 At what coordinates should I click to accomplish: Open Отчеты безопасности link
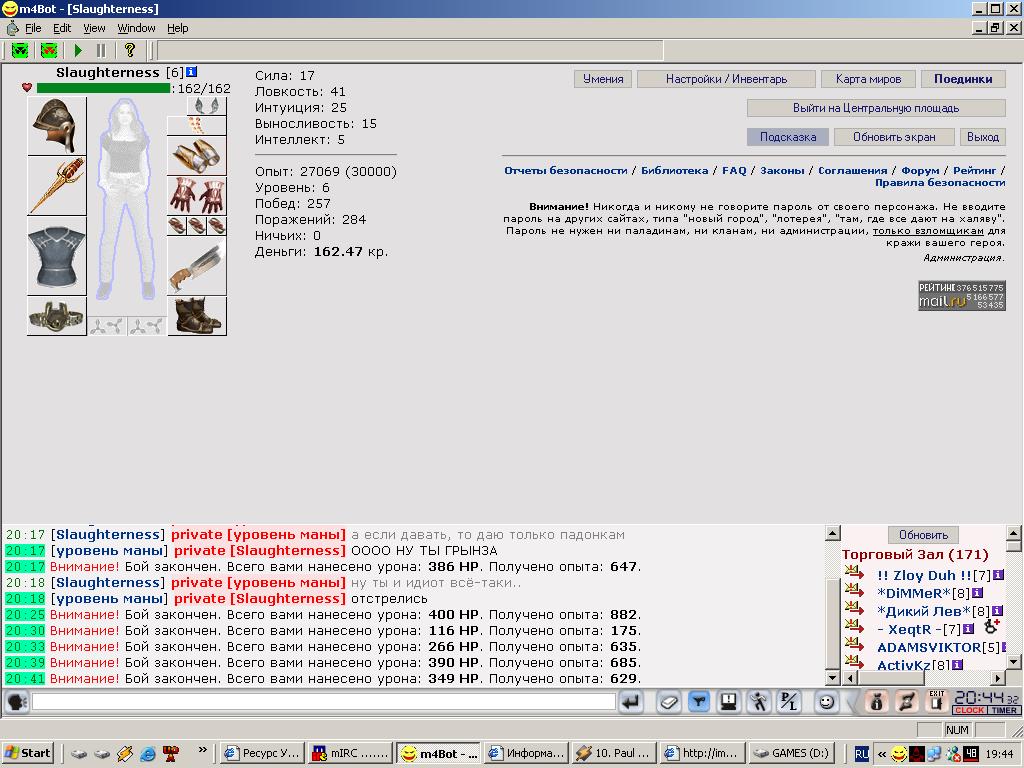tap(566, 170)
